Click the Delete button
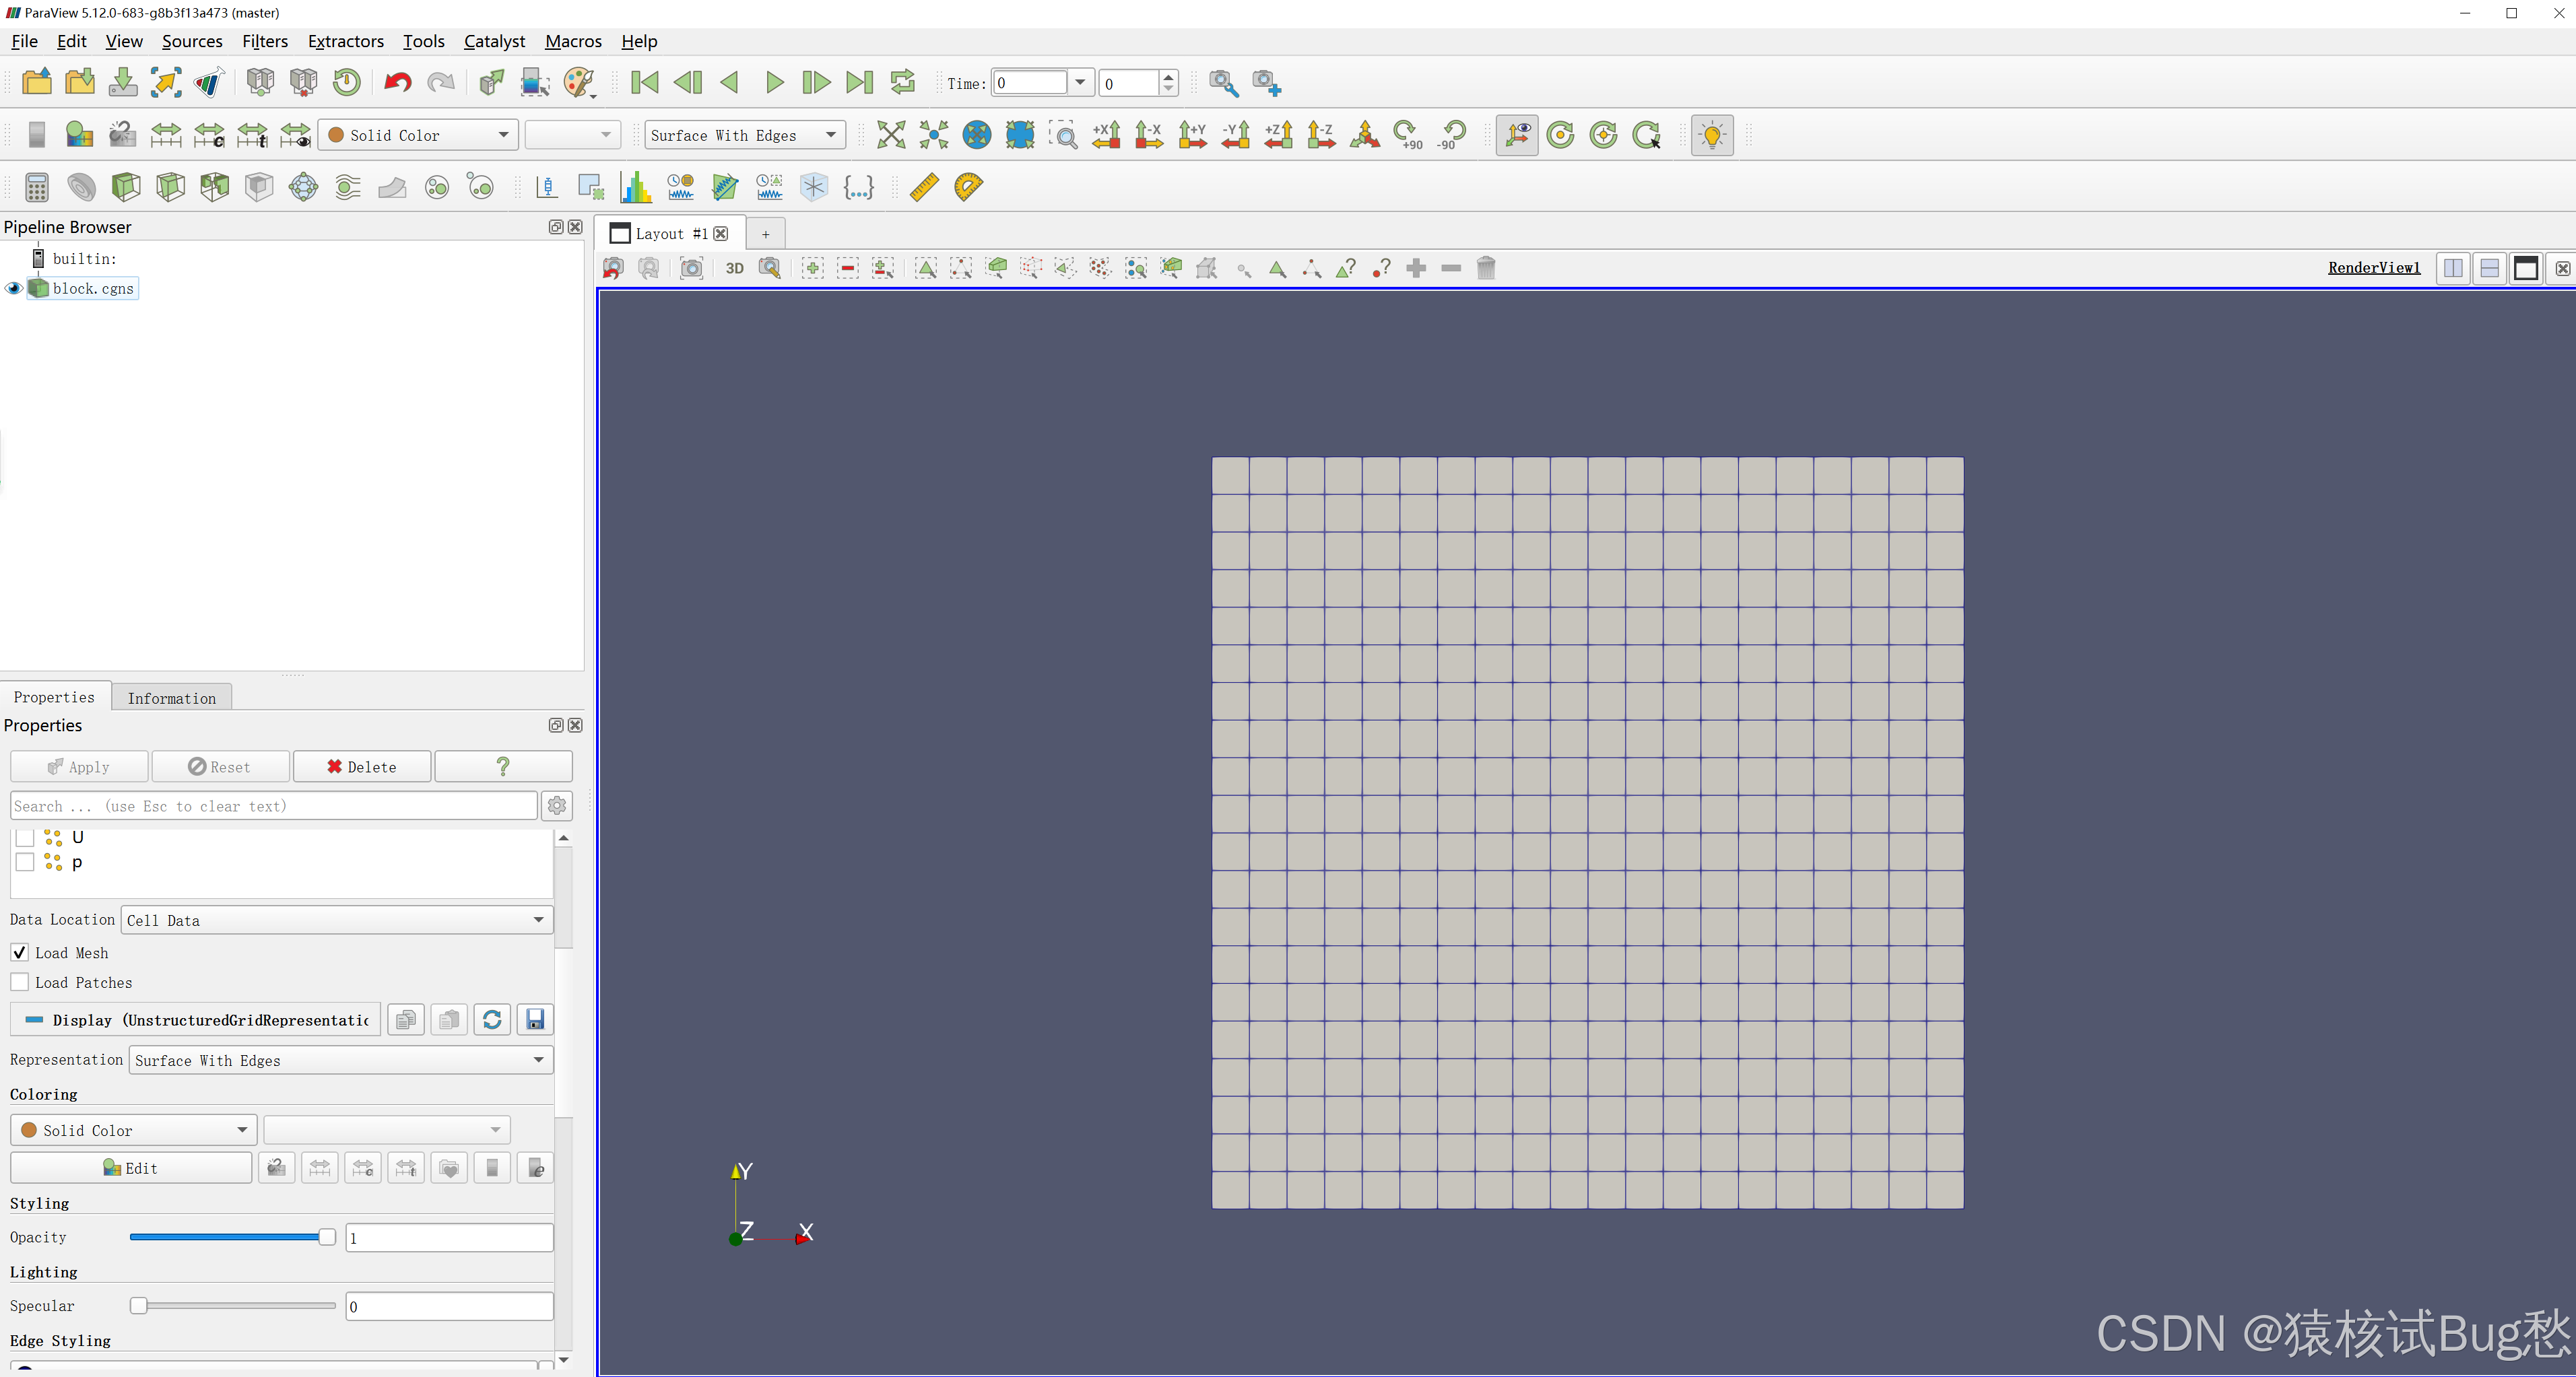 (361, 767)
